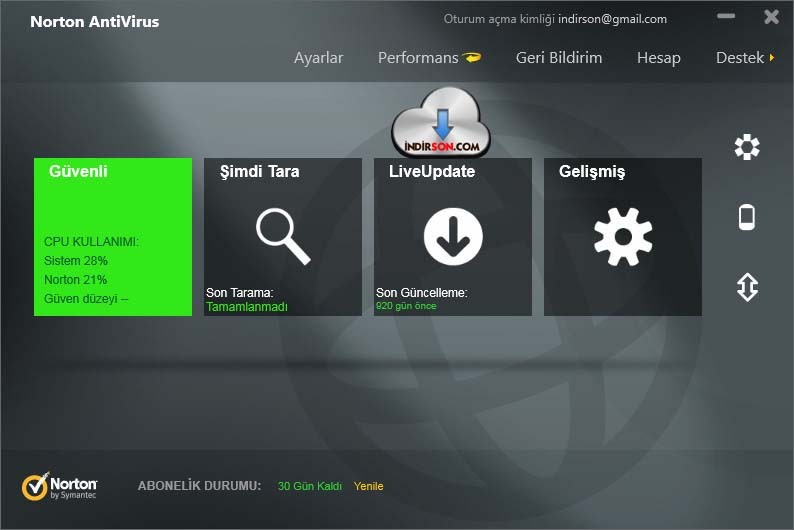Close the Norton AntiVirus window

pyautogui.click(x=772, y=17)
